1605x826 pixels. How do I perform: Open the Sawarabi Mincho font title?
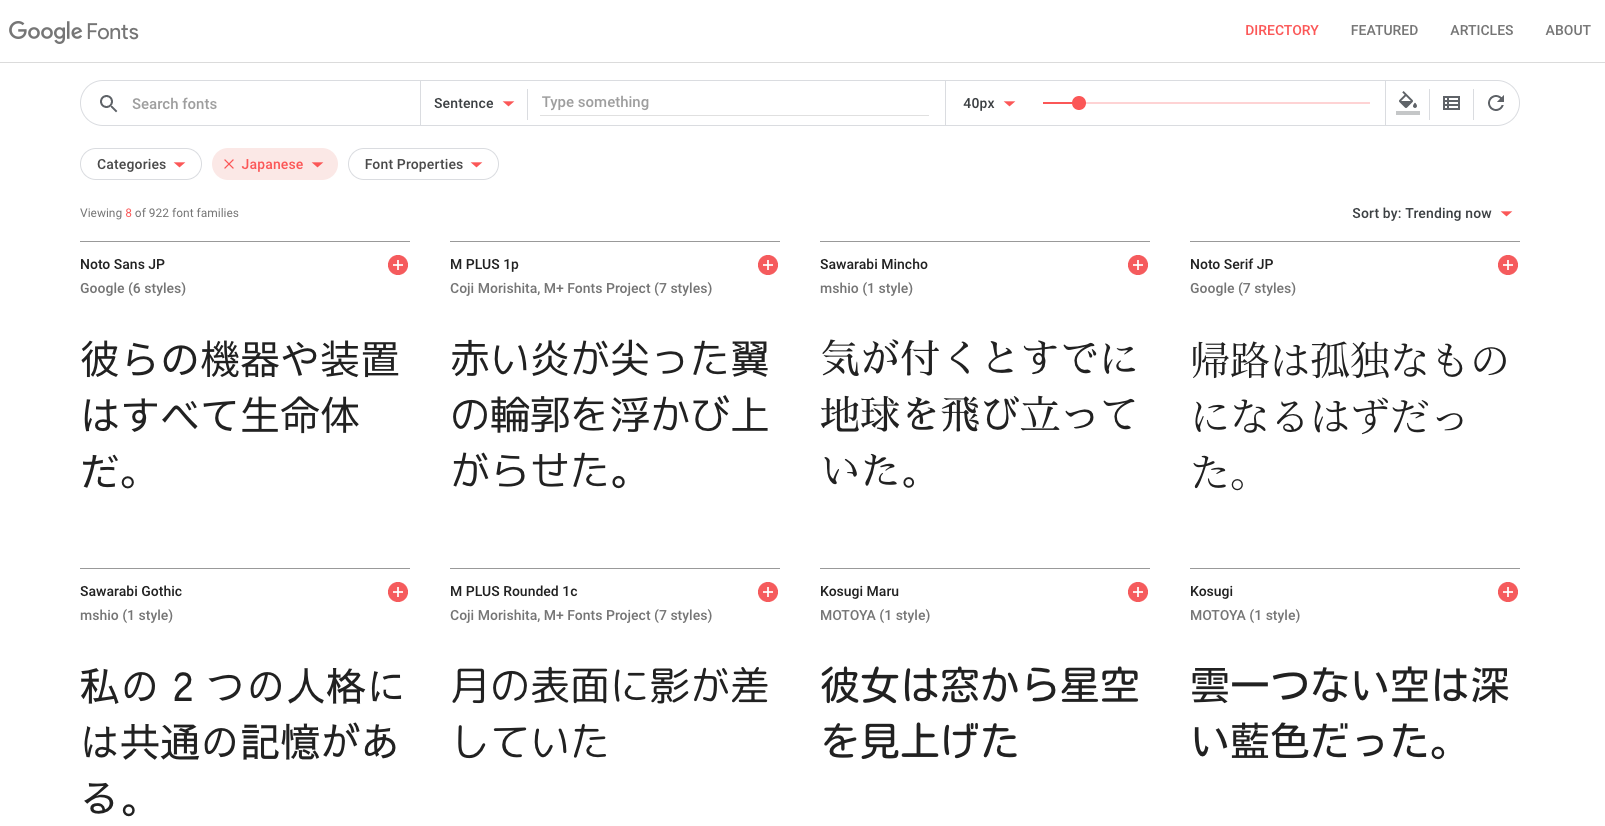[873, 264]
